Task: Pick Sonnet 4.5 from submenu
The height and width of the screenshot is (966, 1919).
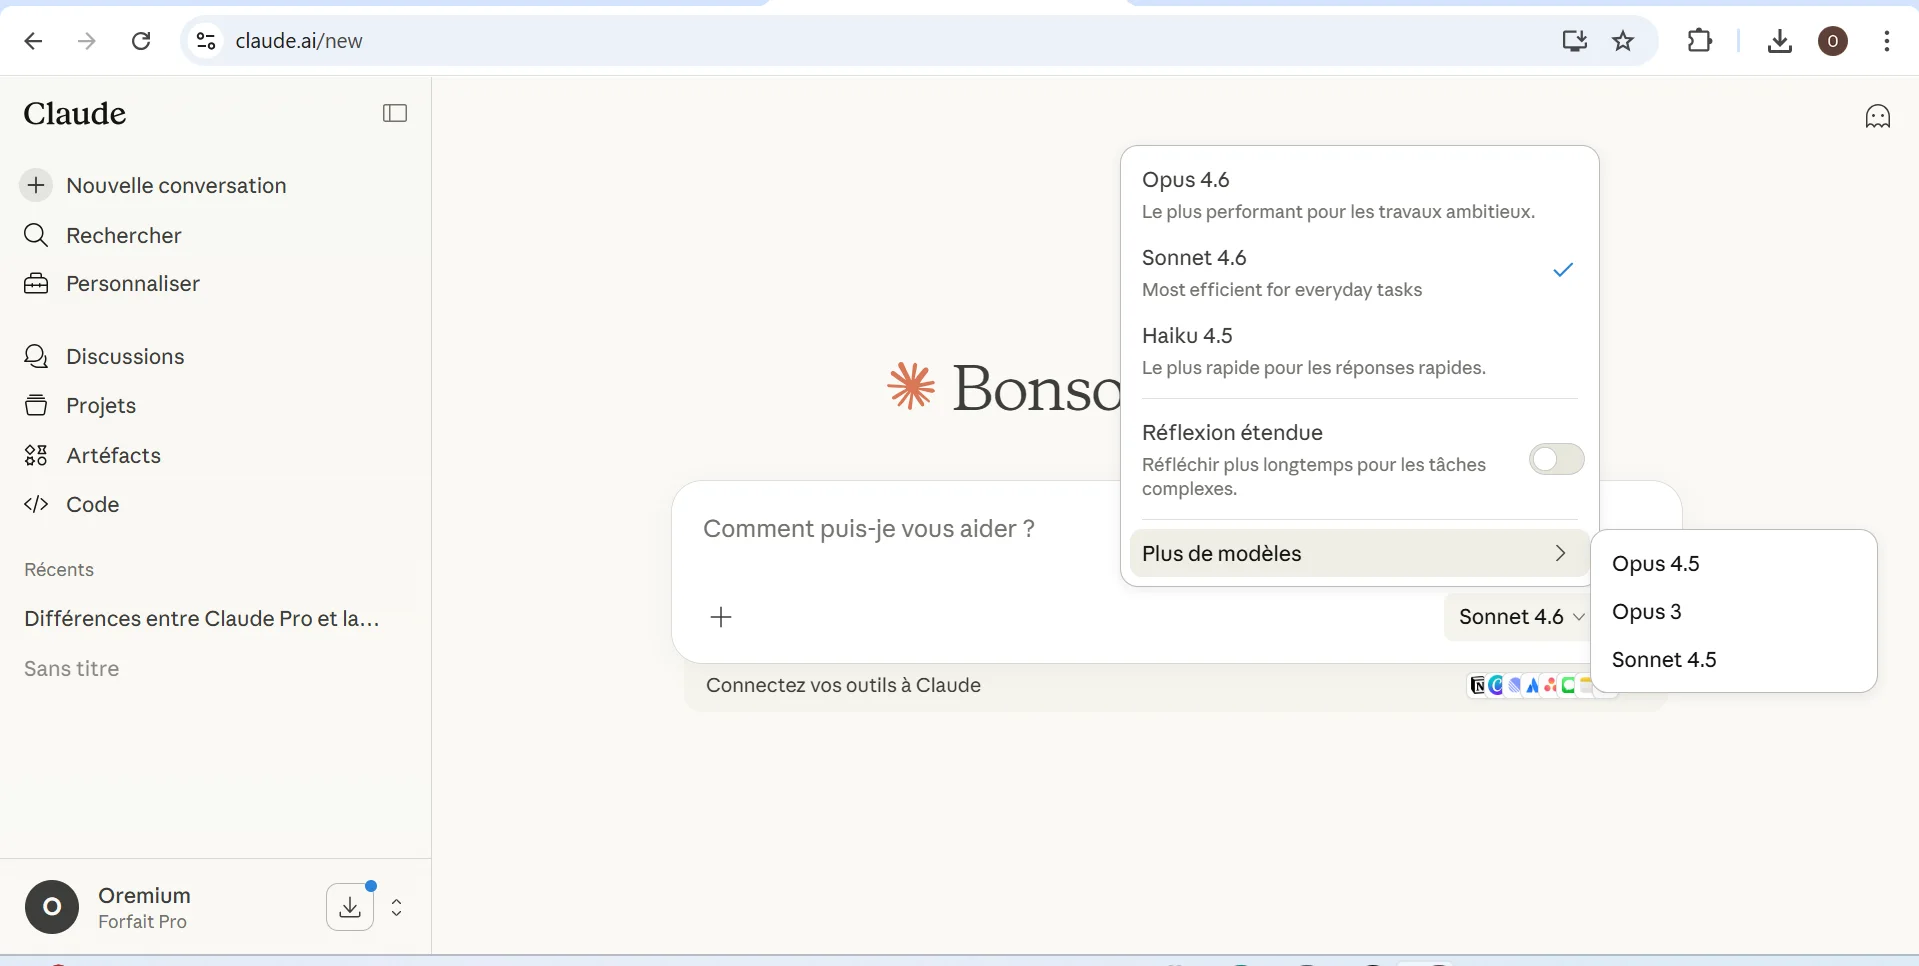Action: pos(1664,660)
